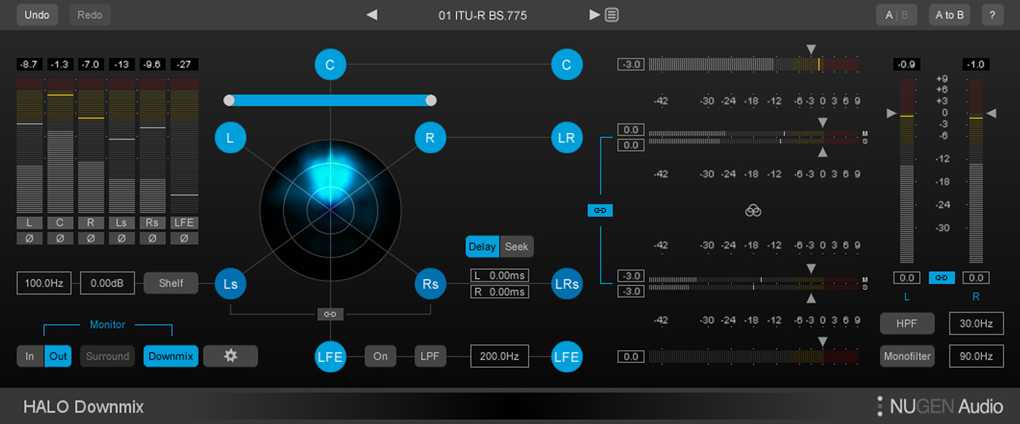Select the input Rs node
Screen dimensions: 1020x424
pyautogui.click(x=430, y=284)
